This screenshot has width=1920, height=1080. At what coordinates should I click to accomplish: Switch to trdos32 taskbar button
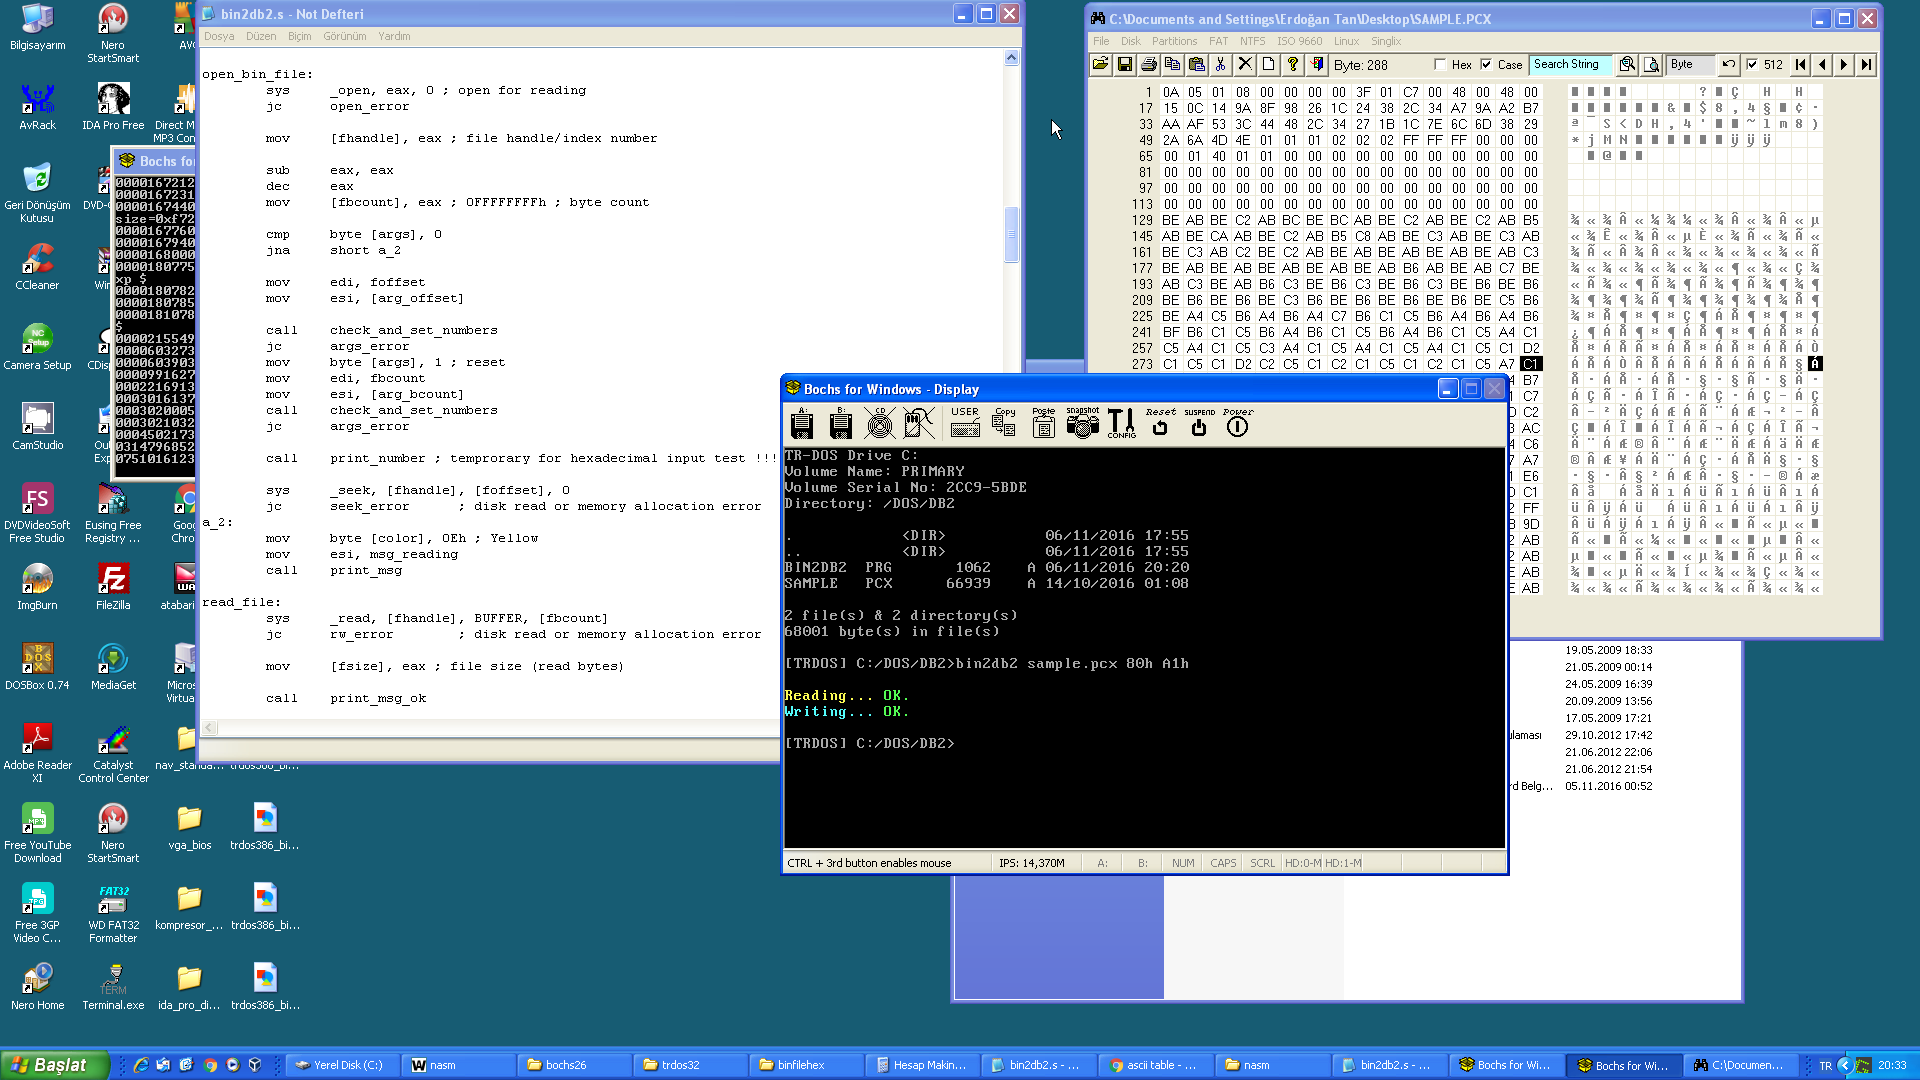(691, 1065)
